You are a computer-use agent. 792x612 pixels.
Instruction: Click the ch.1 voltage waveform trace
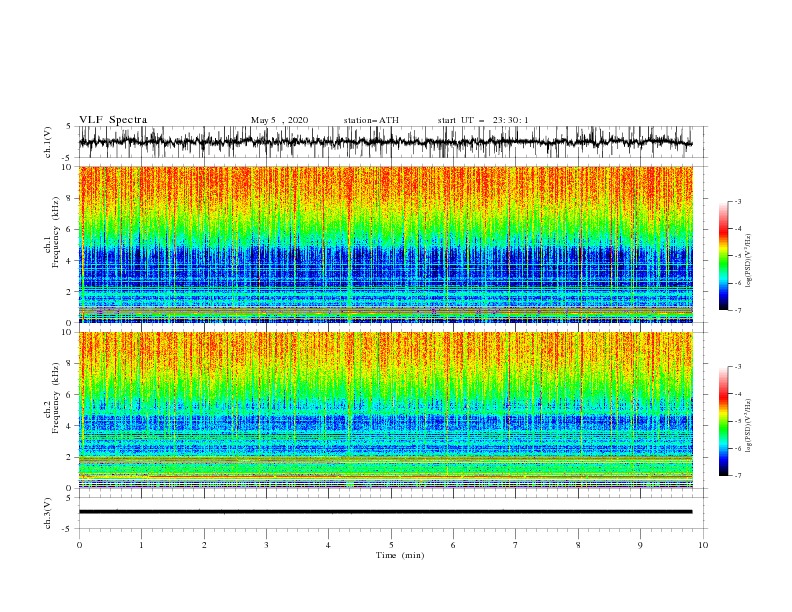pyautogui.click(x=385, y=142)
